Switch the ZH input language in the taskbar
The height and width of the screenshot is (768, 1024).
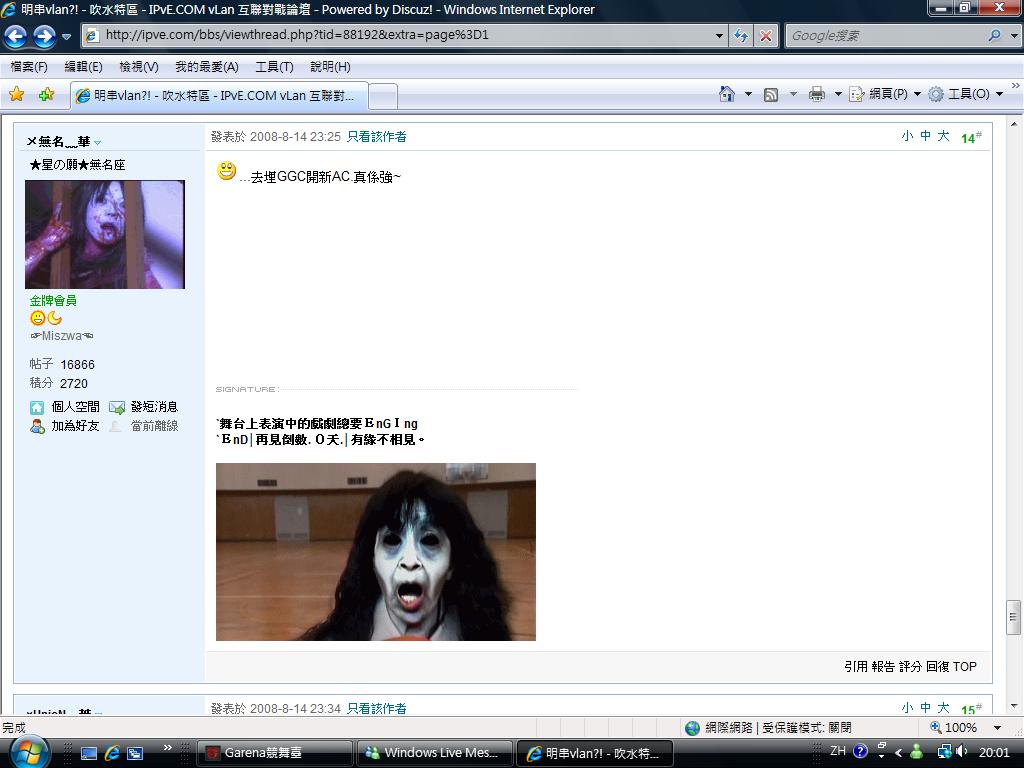click(x=837, y=751)
